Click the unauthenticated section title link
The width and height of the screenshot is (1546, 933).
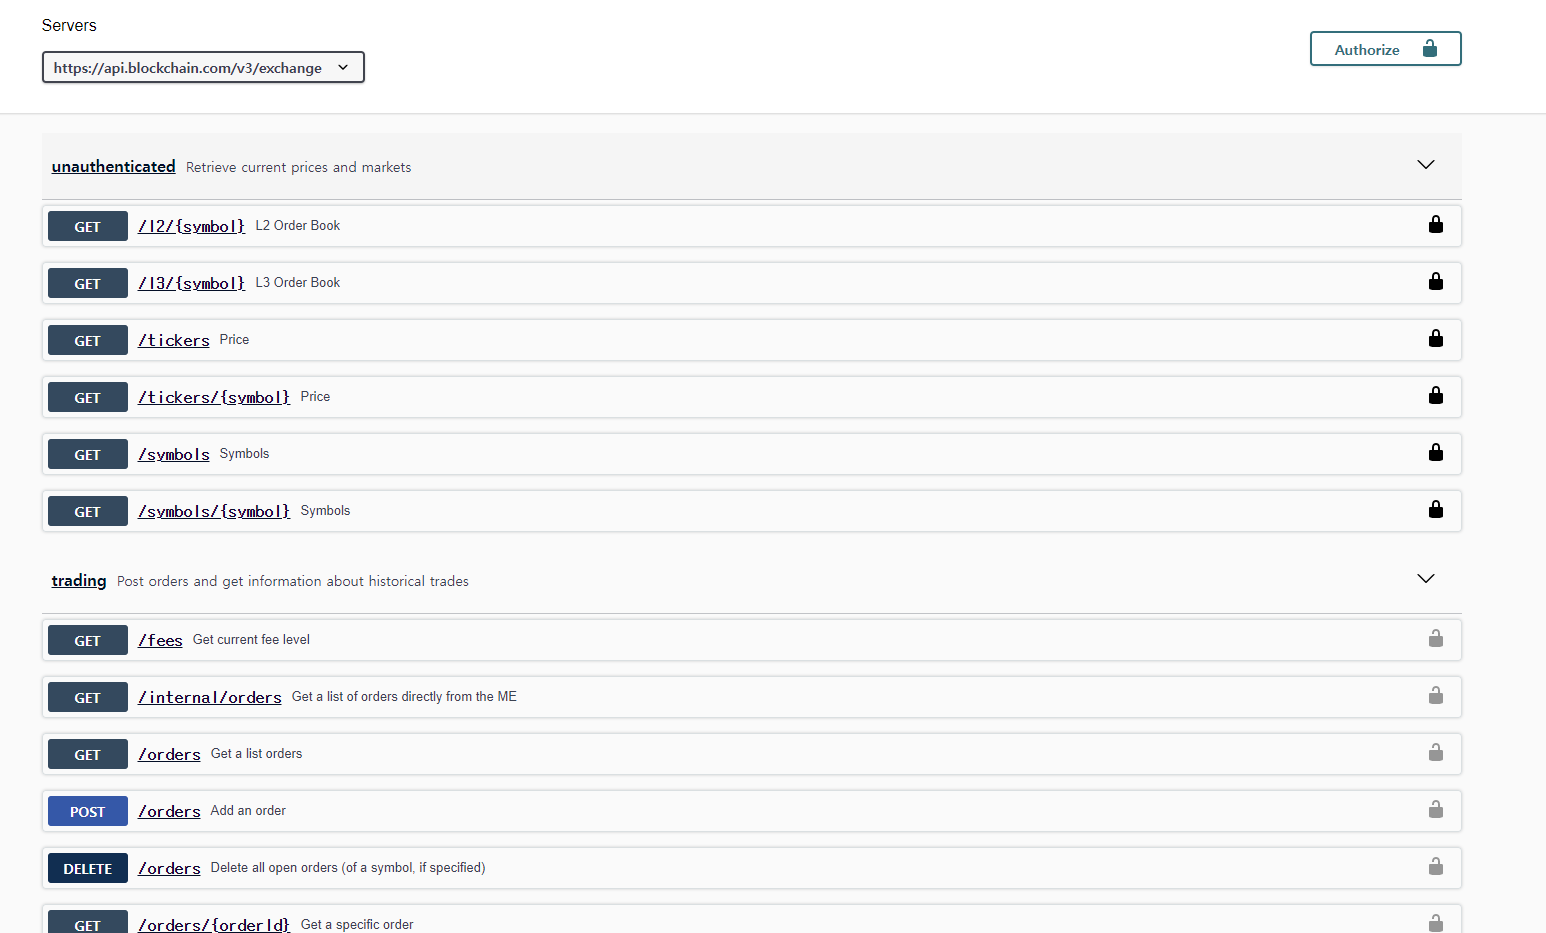113,166
